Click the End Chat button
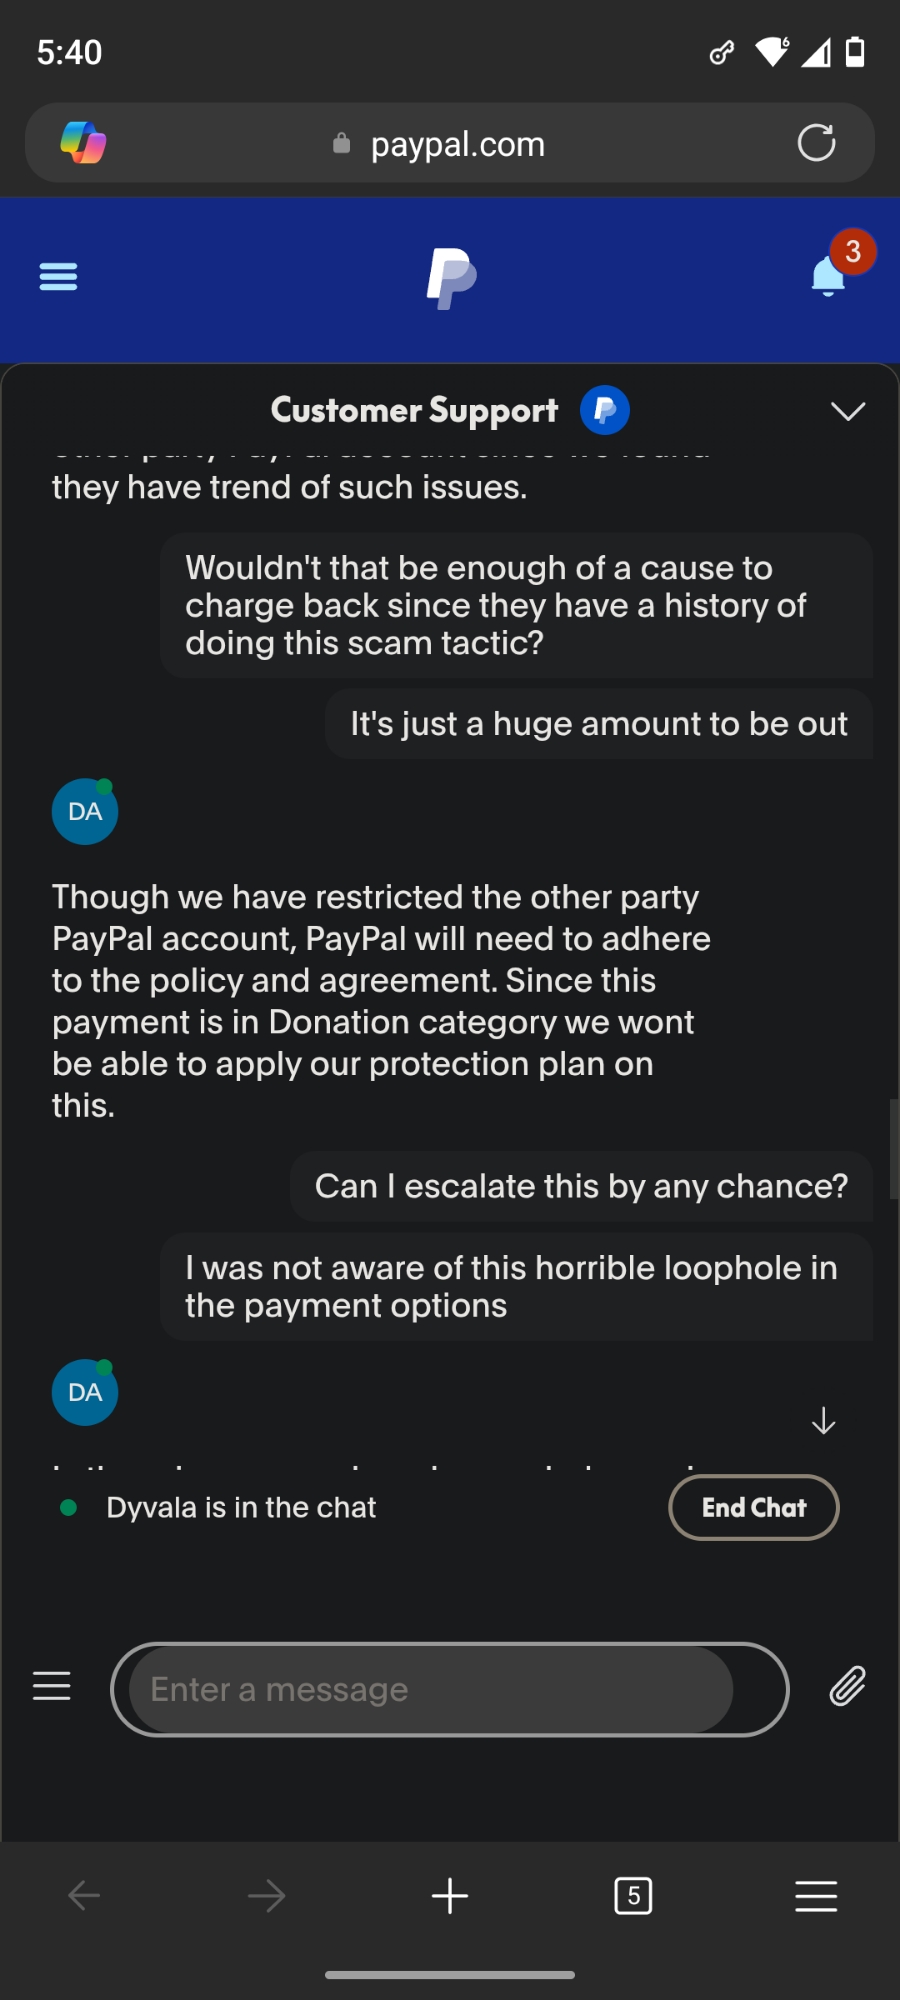This screenshot has height=2000, width=900. pyautogui.click(x=753, y=1507)
